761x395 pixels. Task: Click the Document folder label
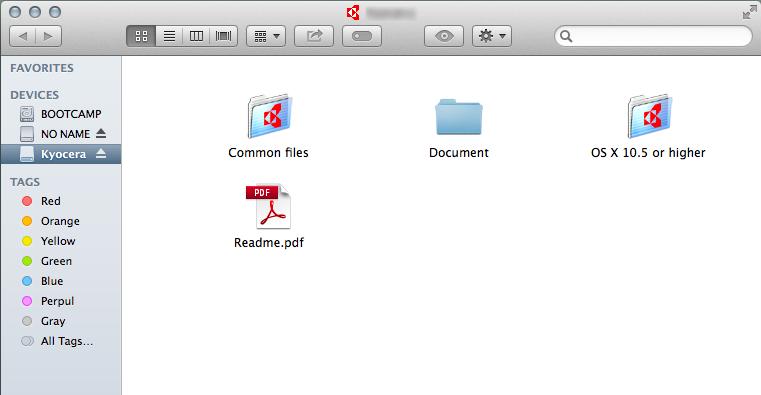pos(459,152)
